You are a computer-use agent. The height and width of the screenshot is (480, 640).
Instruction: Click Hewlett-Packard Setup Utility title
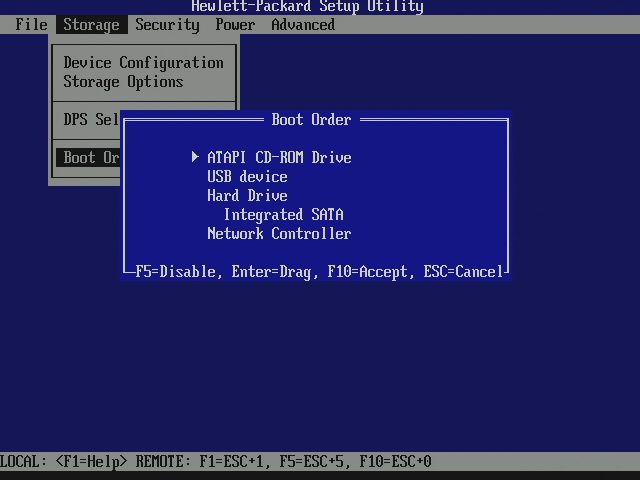click(307, 6)
